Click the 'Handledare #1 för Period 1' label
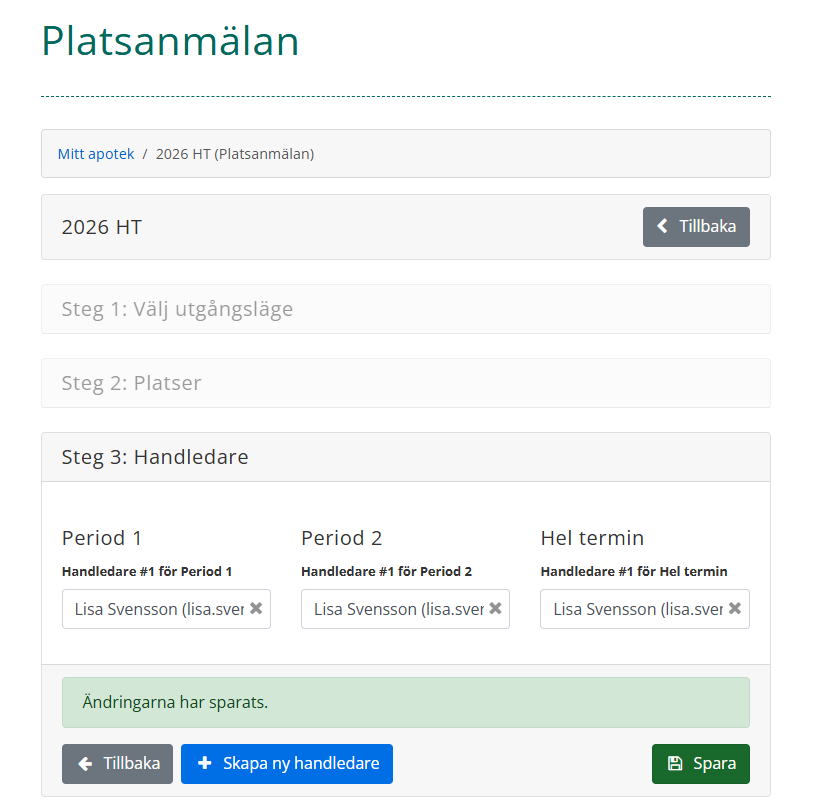This screenshot has width=834, height=812. tap(147, 572)
